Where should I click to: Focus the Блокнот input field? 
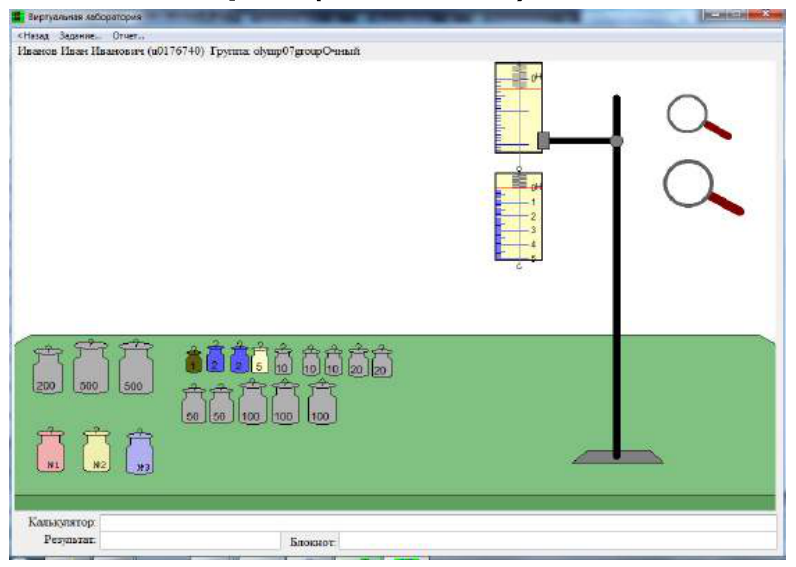click(x=558, y=541)
